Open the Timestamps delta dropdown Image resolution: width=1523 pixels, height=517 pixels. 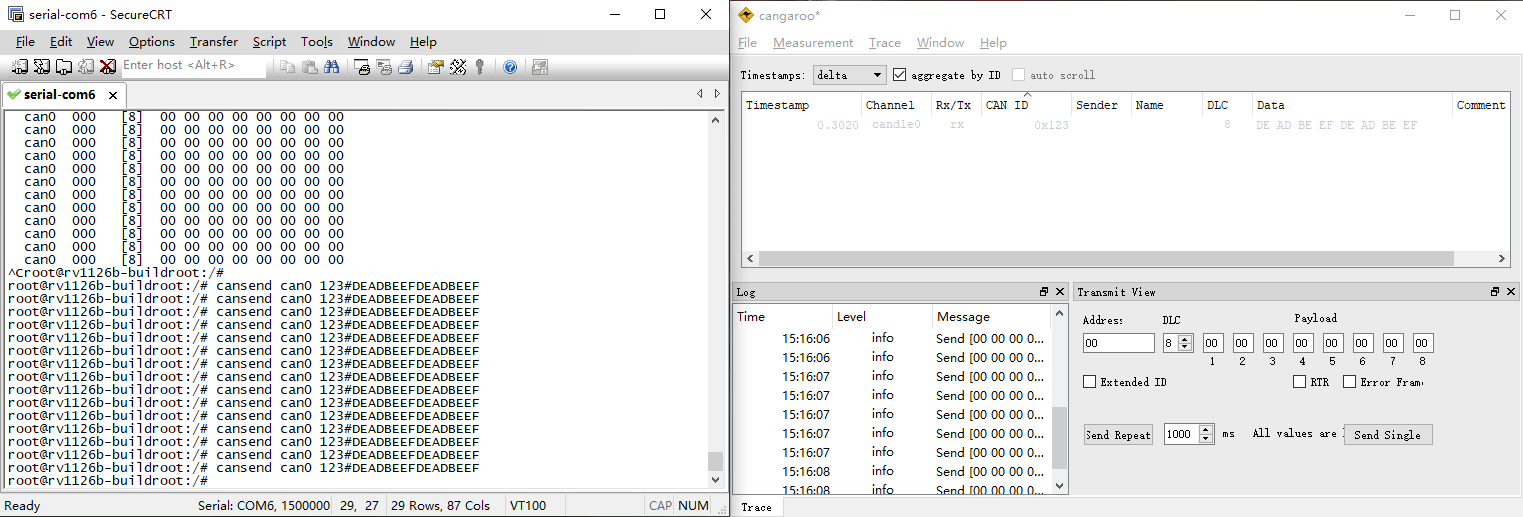point(850,75)
